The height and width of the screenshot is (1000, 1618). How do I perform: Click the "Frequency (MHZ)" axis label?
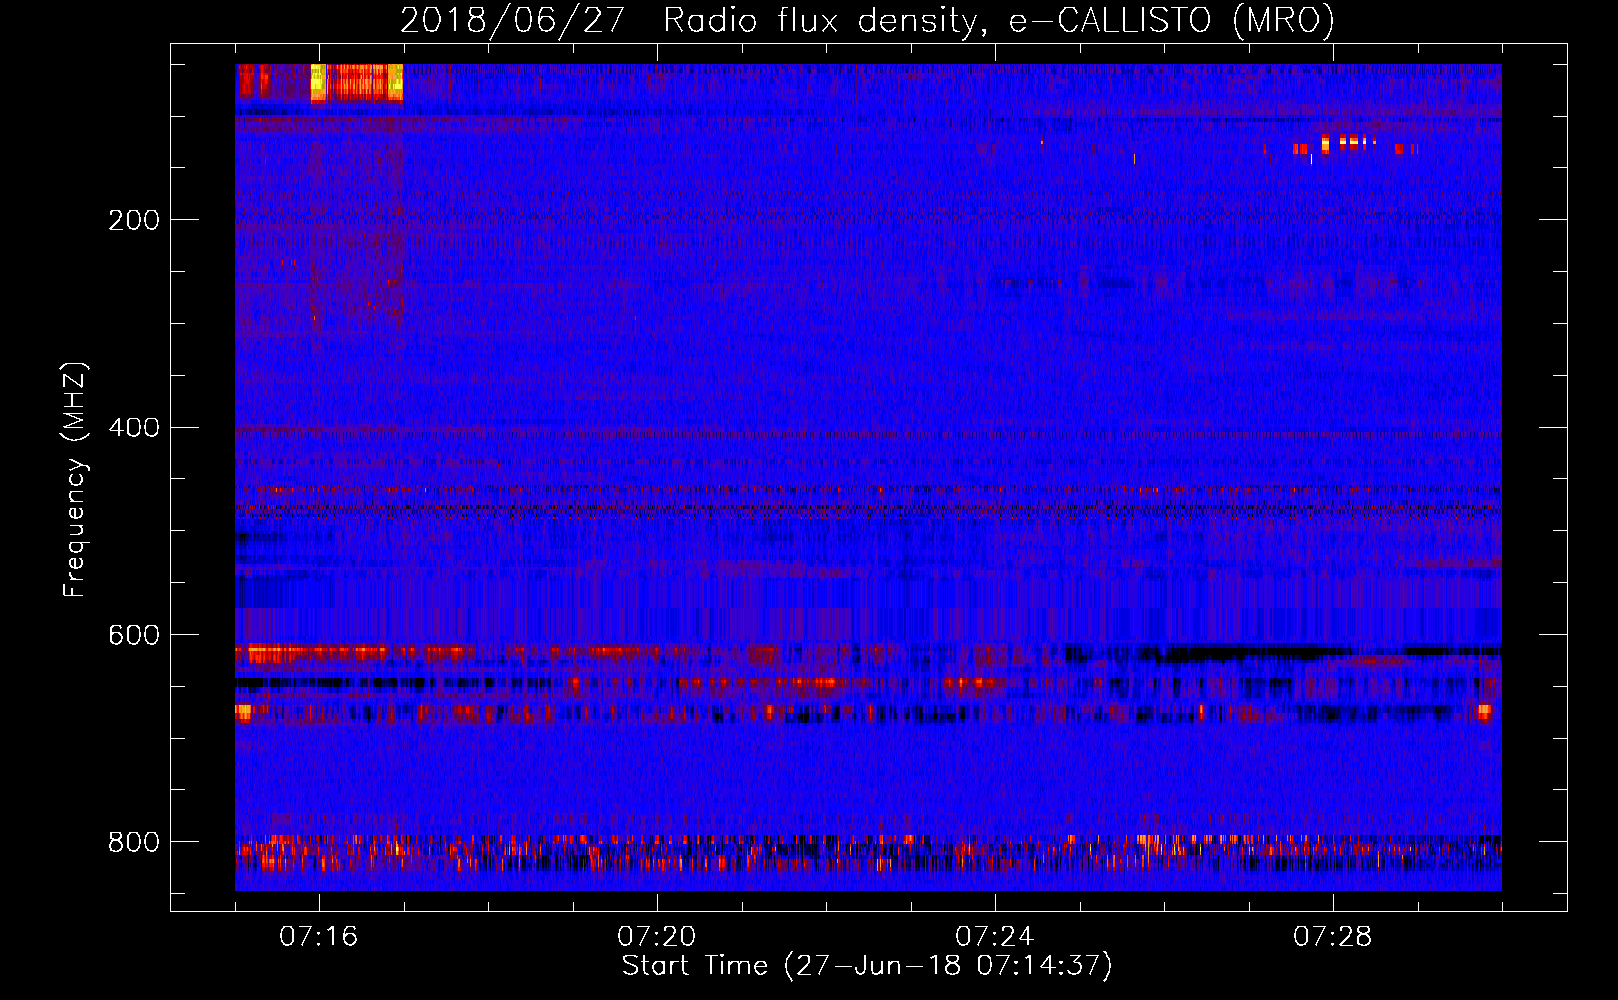74,480
